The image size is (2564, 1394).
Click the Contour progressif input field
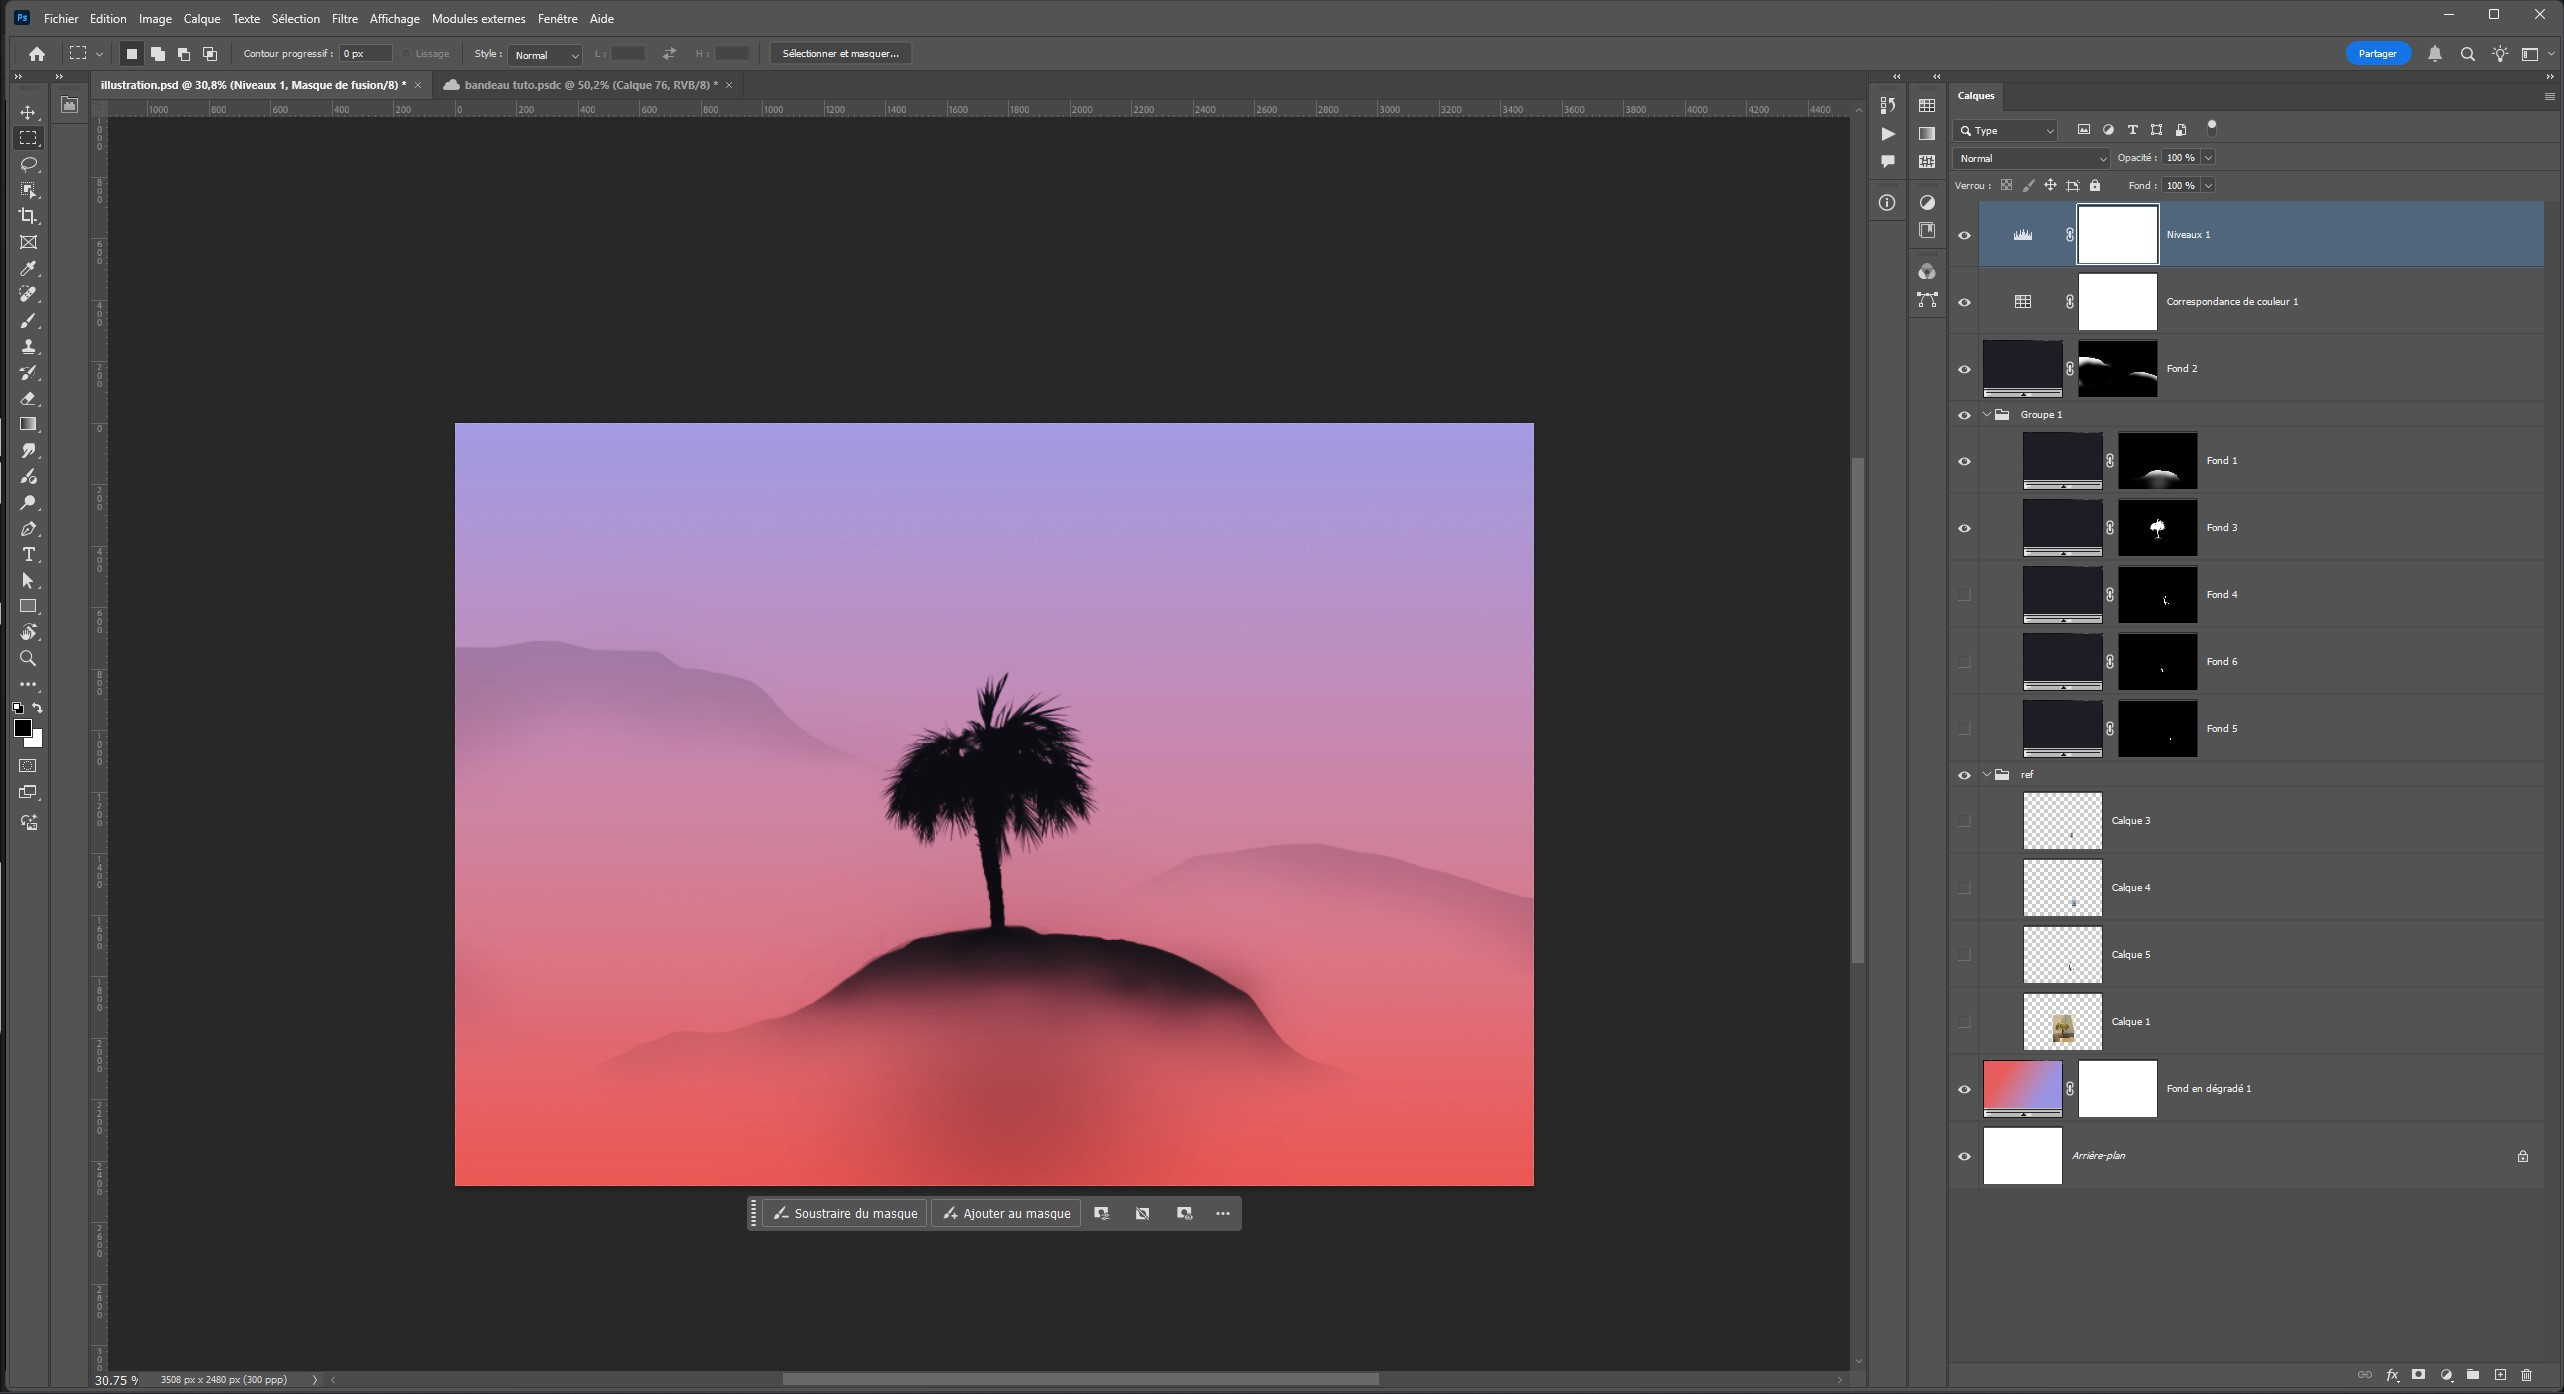(365, 54)
